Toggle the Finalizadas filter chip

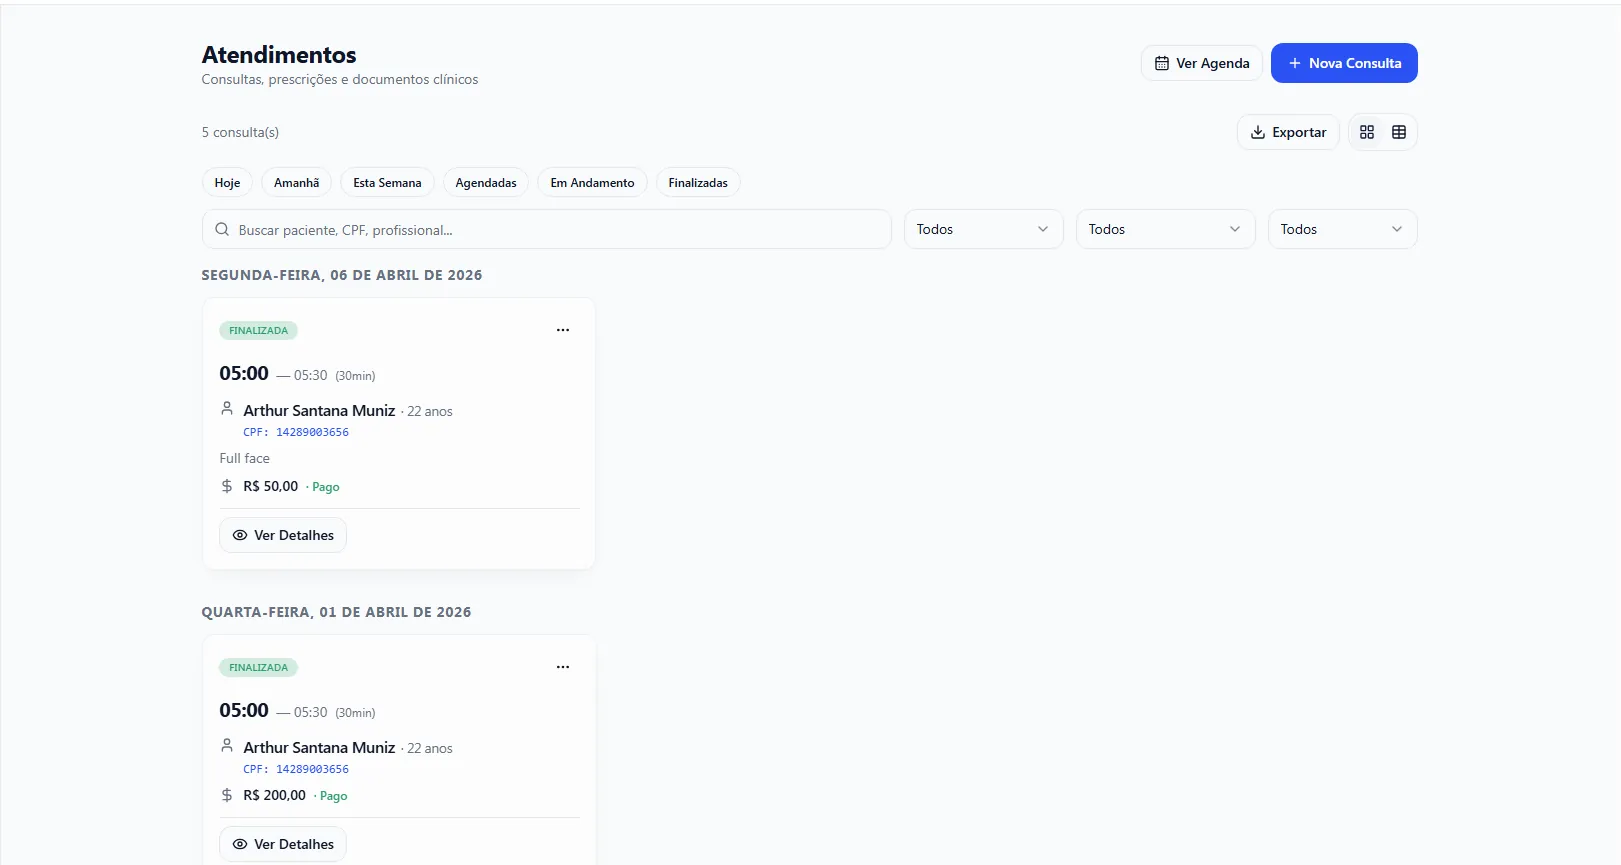point(698,182)
